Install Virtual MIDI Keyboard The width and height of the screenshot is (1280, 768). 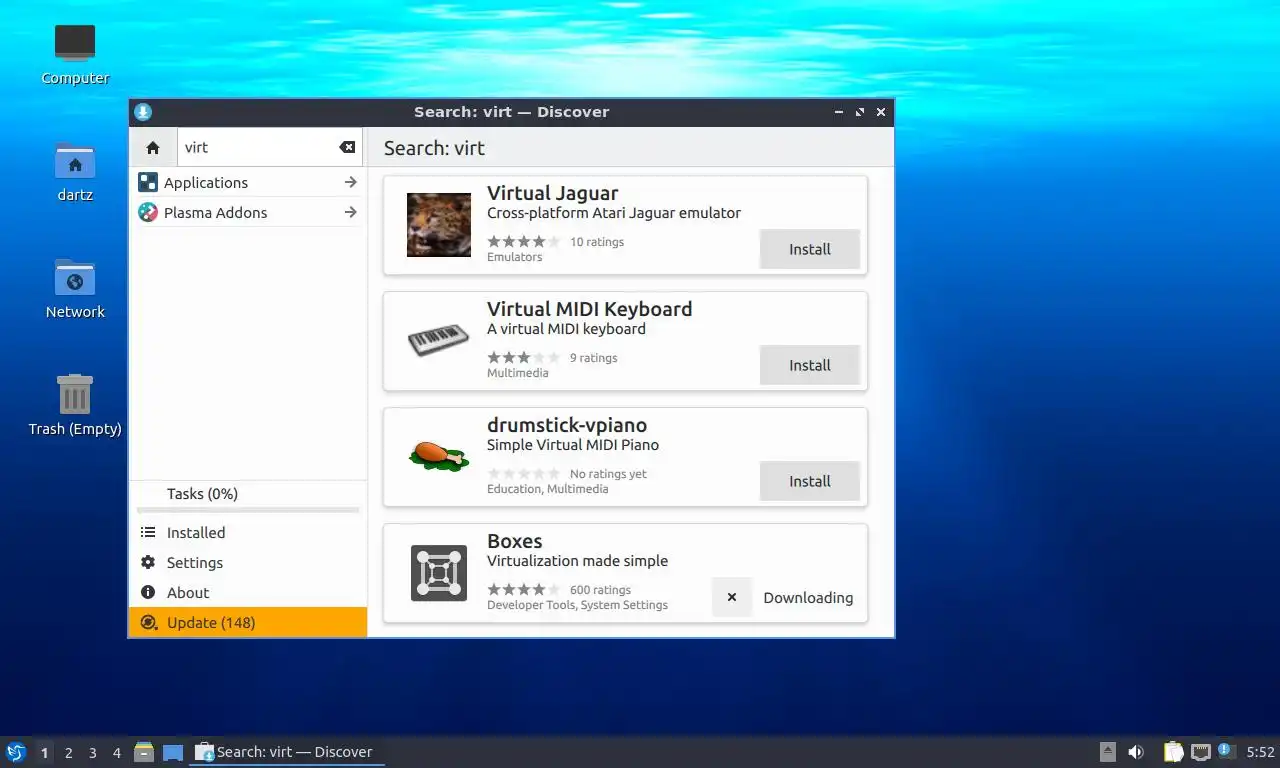pyautogui.click(x=810, y=365)
